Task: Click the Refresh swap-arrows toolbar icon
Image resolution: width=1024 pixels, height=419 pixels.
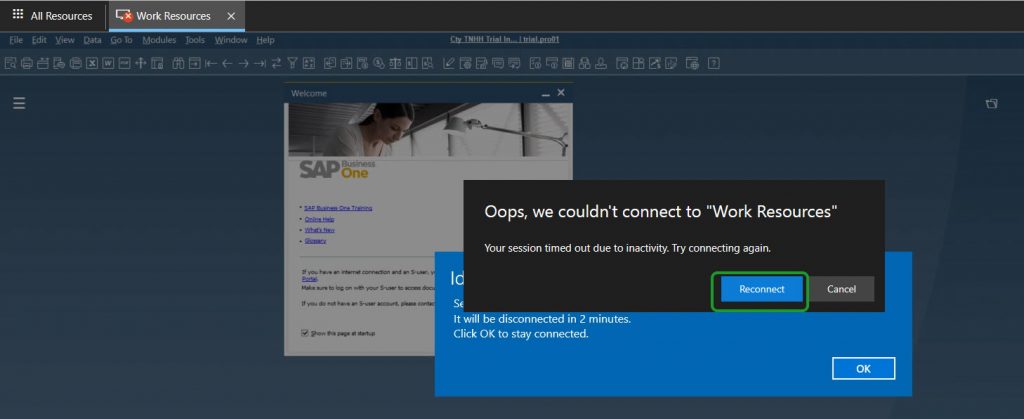Action: 276,63
